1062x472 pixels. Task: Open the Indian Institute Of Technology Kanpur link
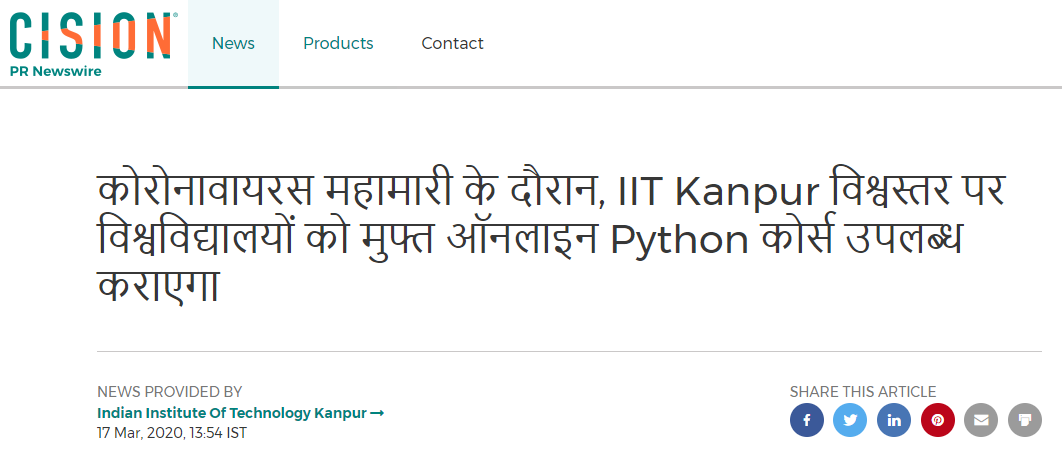click(232, 413)
